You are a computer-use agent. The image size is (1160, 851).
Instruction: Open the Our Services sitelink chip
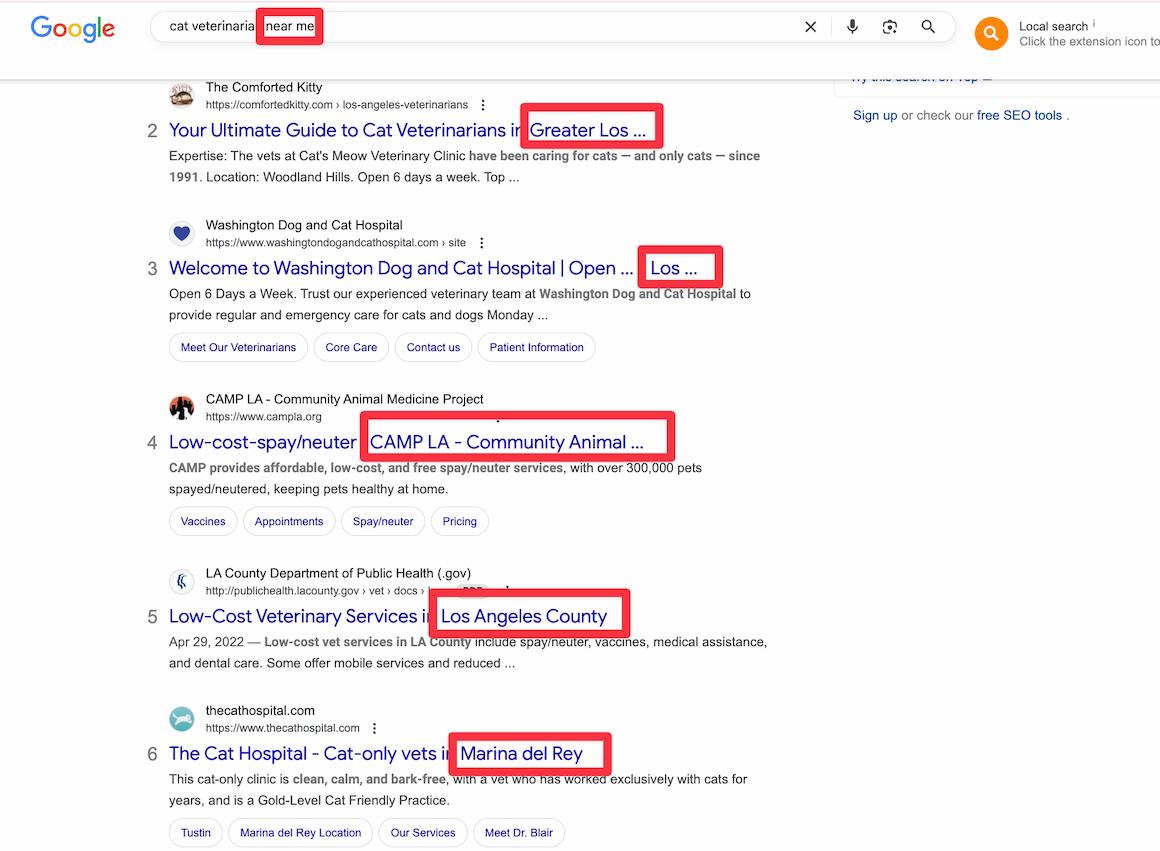tap(423, 832)
